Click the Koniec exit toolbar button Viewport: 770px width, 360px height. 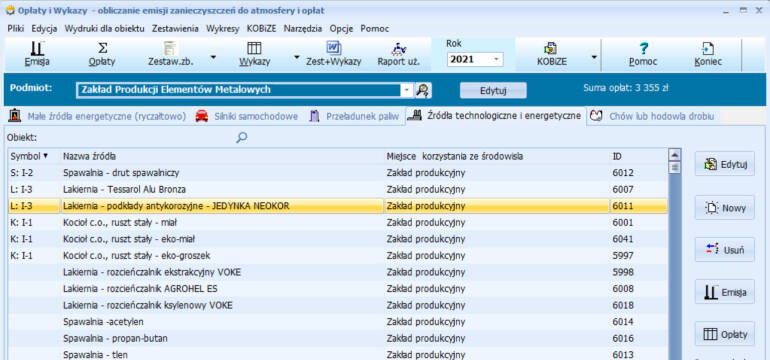click(708, 55)
